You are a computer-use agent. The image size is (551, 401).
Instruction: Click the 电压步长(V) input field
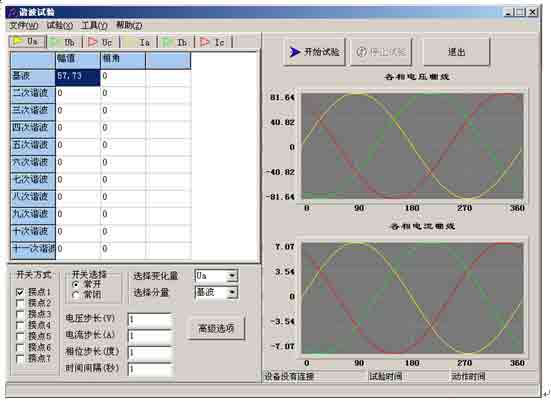150,320
